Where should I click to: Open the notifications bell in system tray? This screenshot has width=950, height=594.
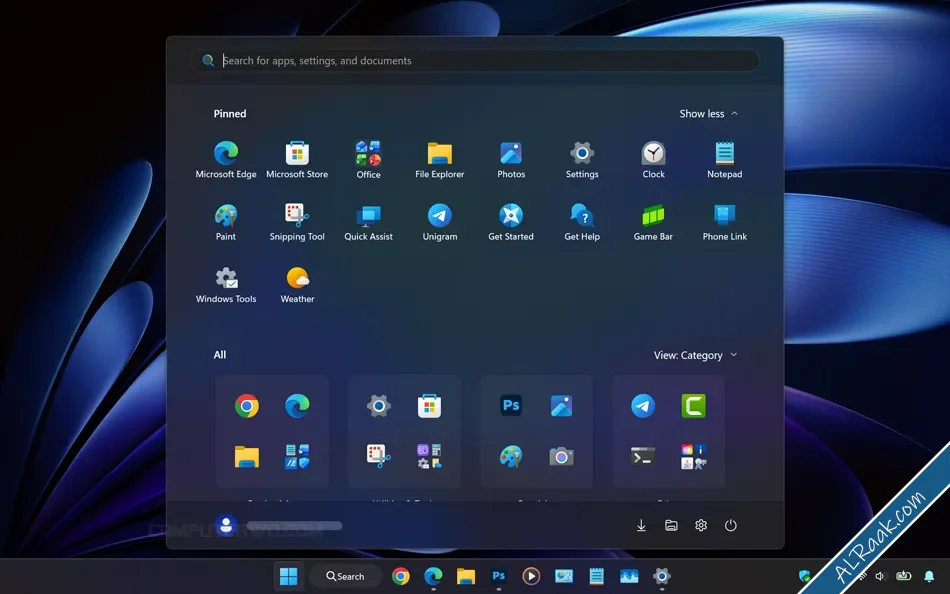click(x=929, y=576)
